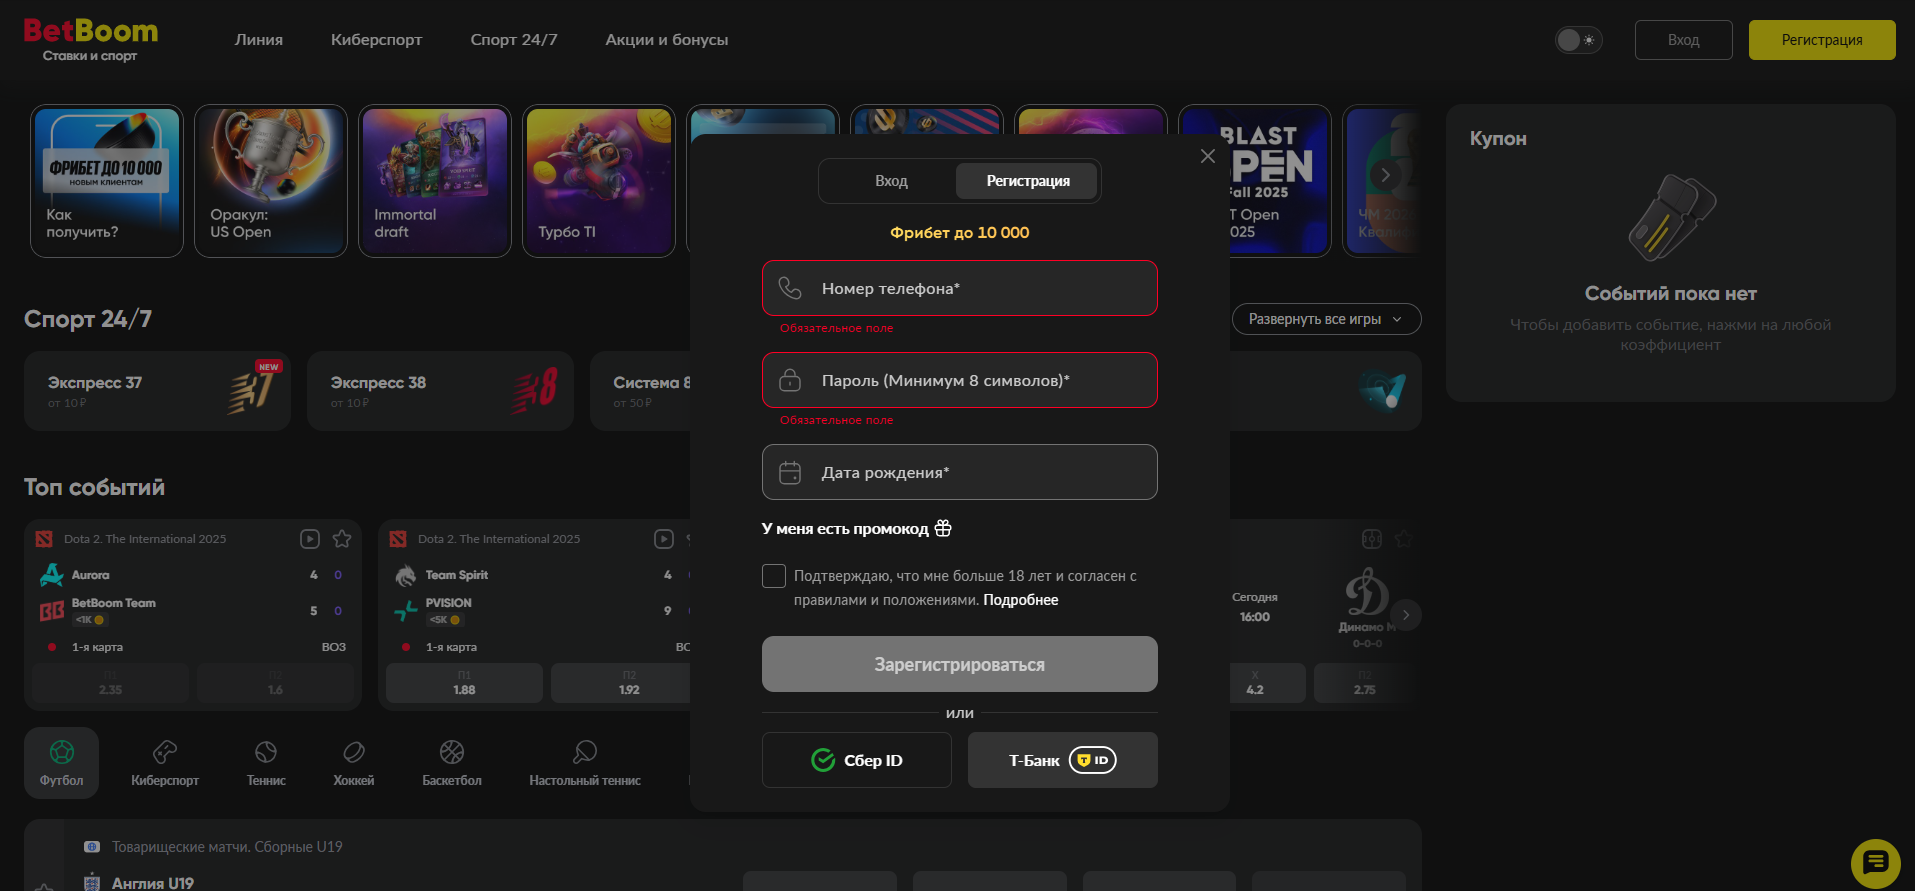Select the Футбол sport icon

(61, 763)
